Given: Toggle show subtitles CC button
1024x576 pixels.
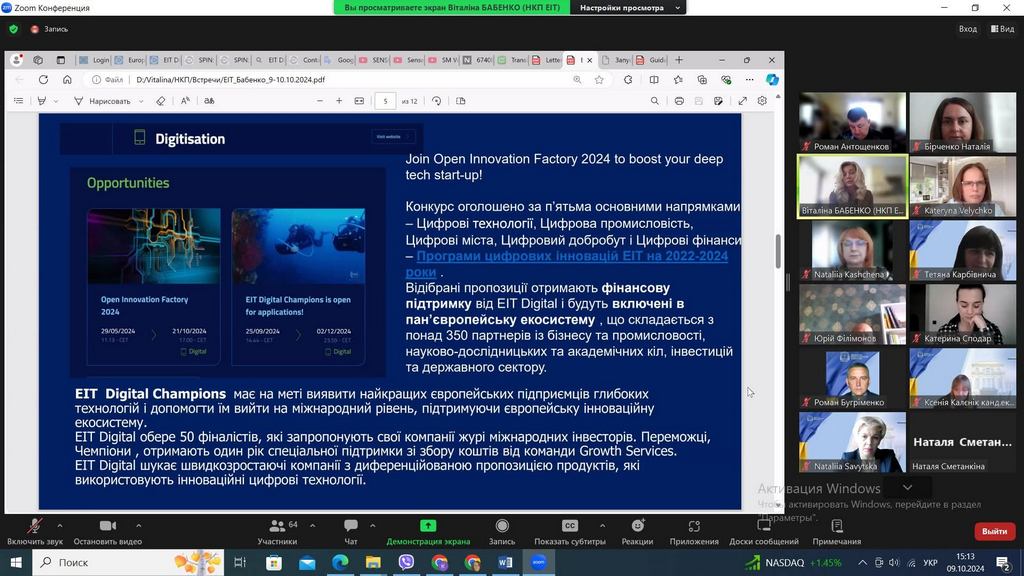Looking at the screenshot, I should click(x=570, y=526).
